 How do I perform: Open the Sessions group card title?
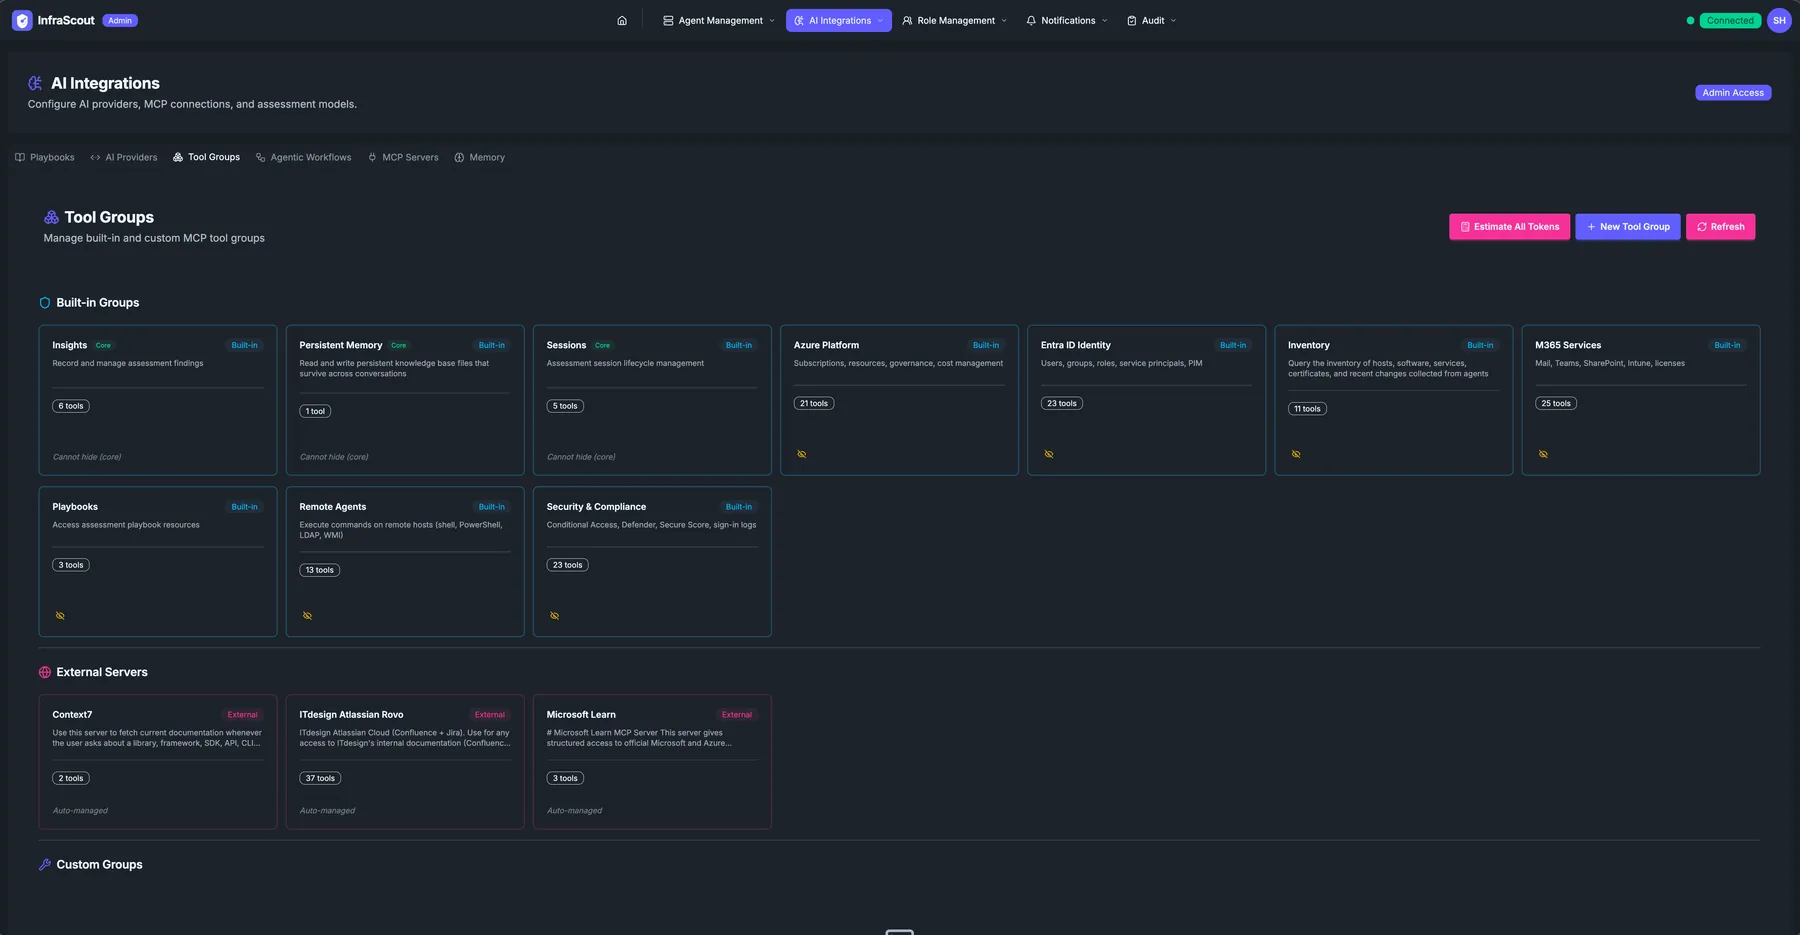point(566,345)
